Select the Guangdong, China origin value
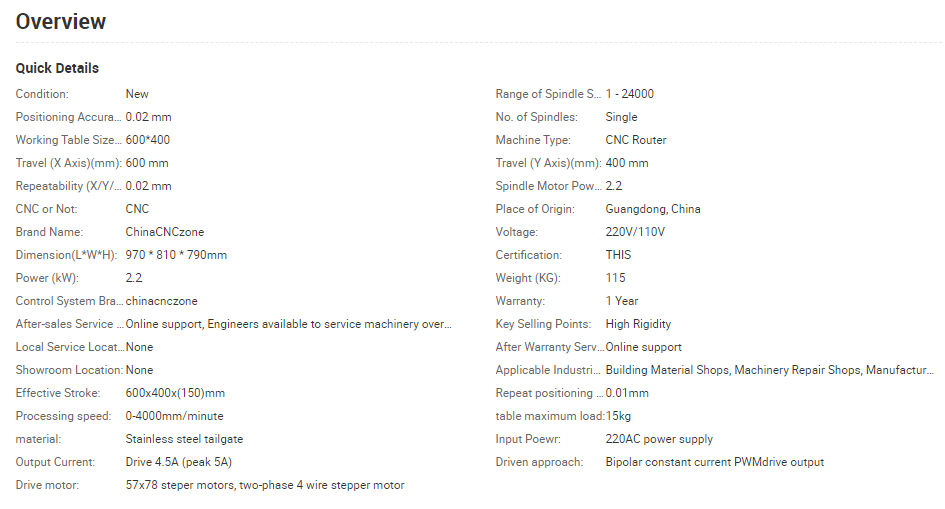 (653, 209)
